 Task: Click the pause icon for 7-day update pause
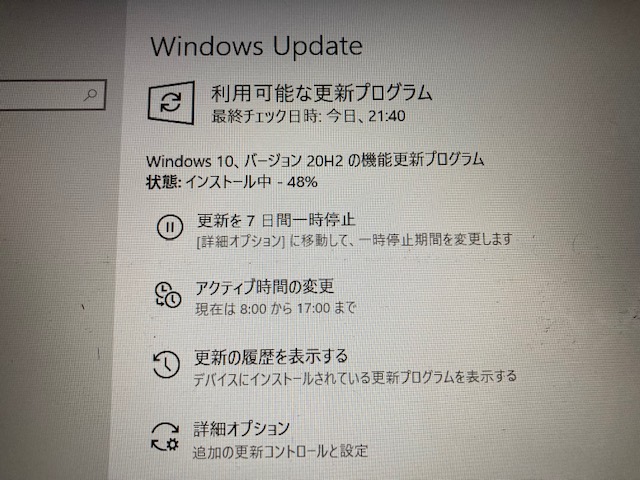pyautogui.click(x=170, y=227)
